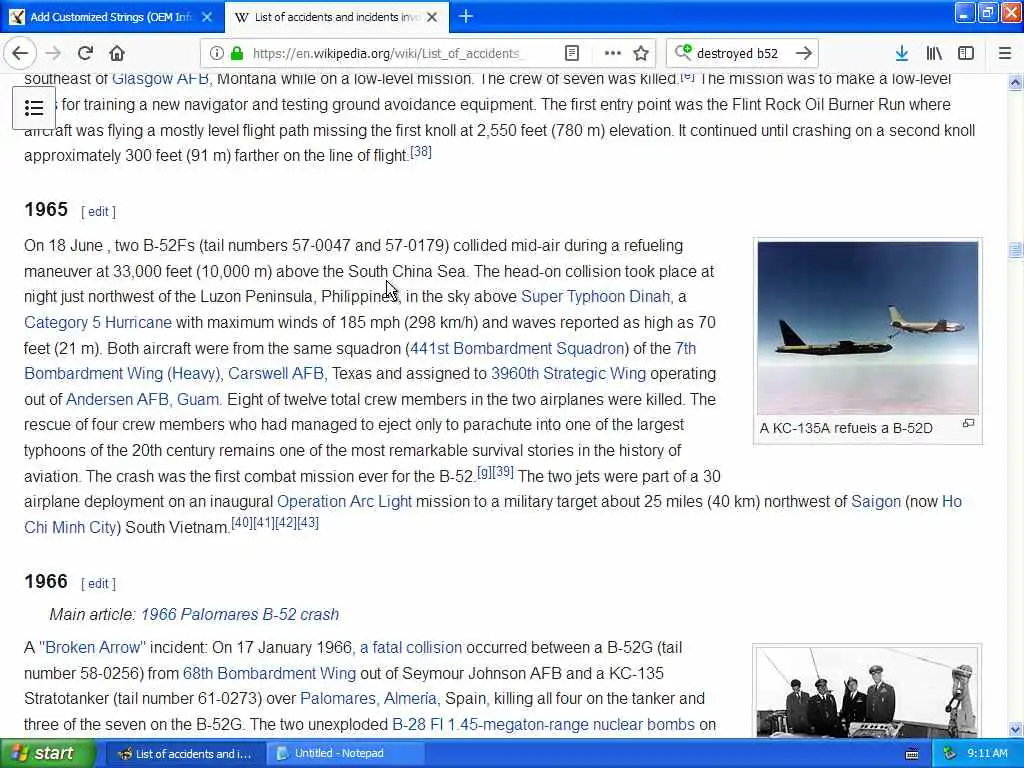Click the page scrollbar up arrow

click(x=1016, y=83)
